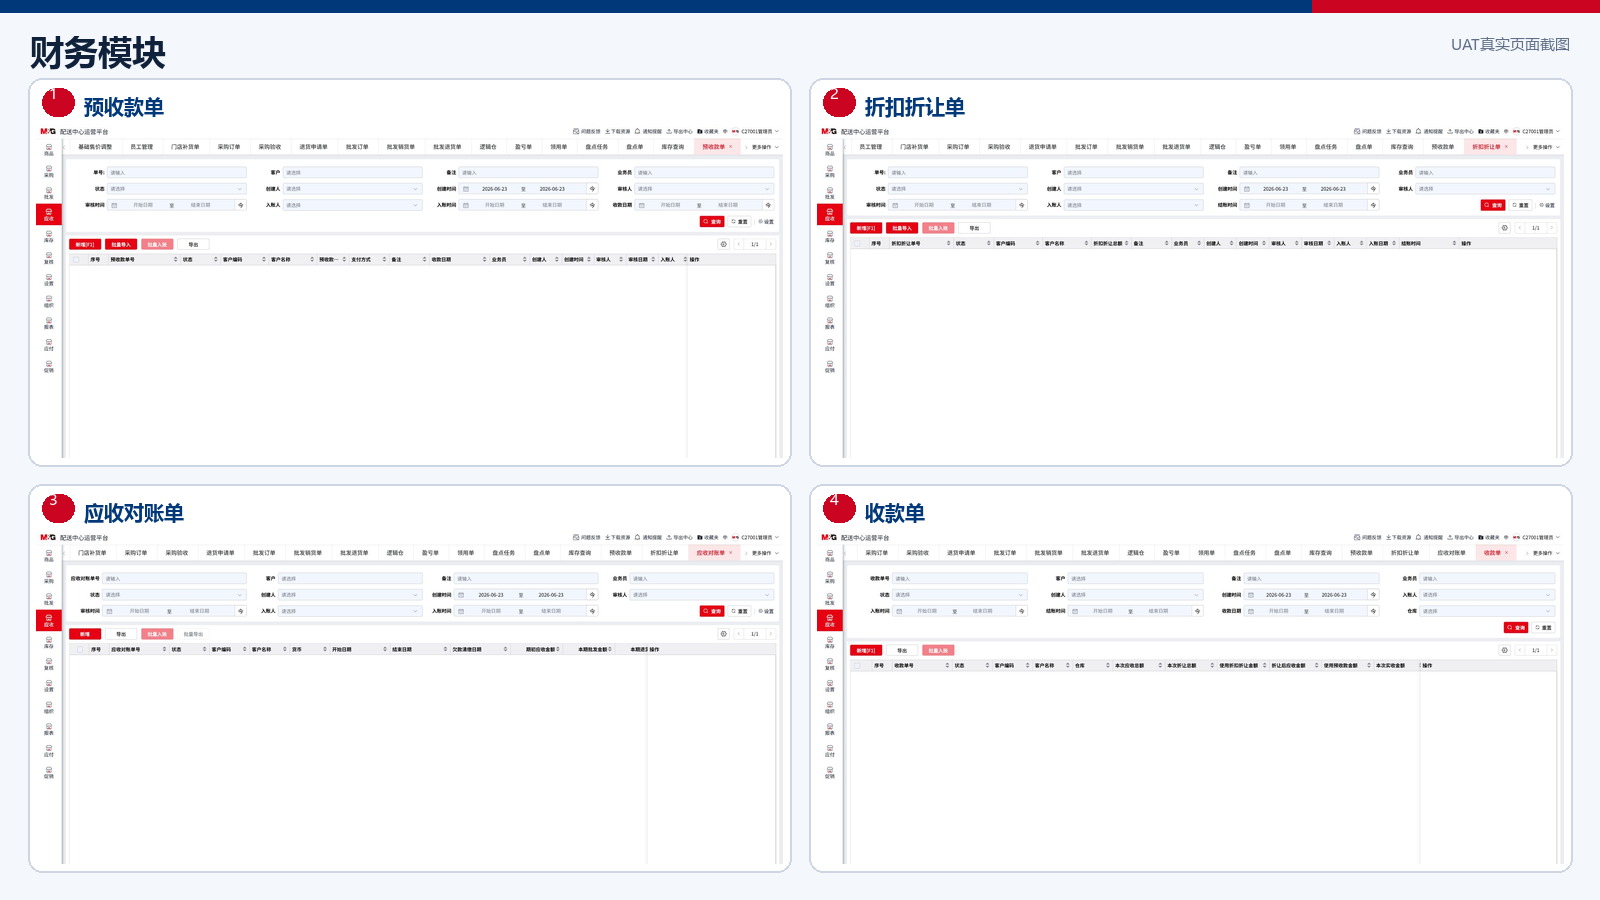Open 下载资源 icon in 预收款单 screenshot header
Viewport: 1600px width, 900px height.
pos(607,131)
